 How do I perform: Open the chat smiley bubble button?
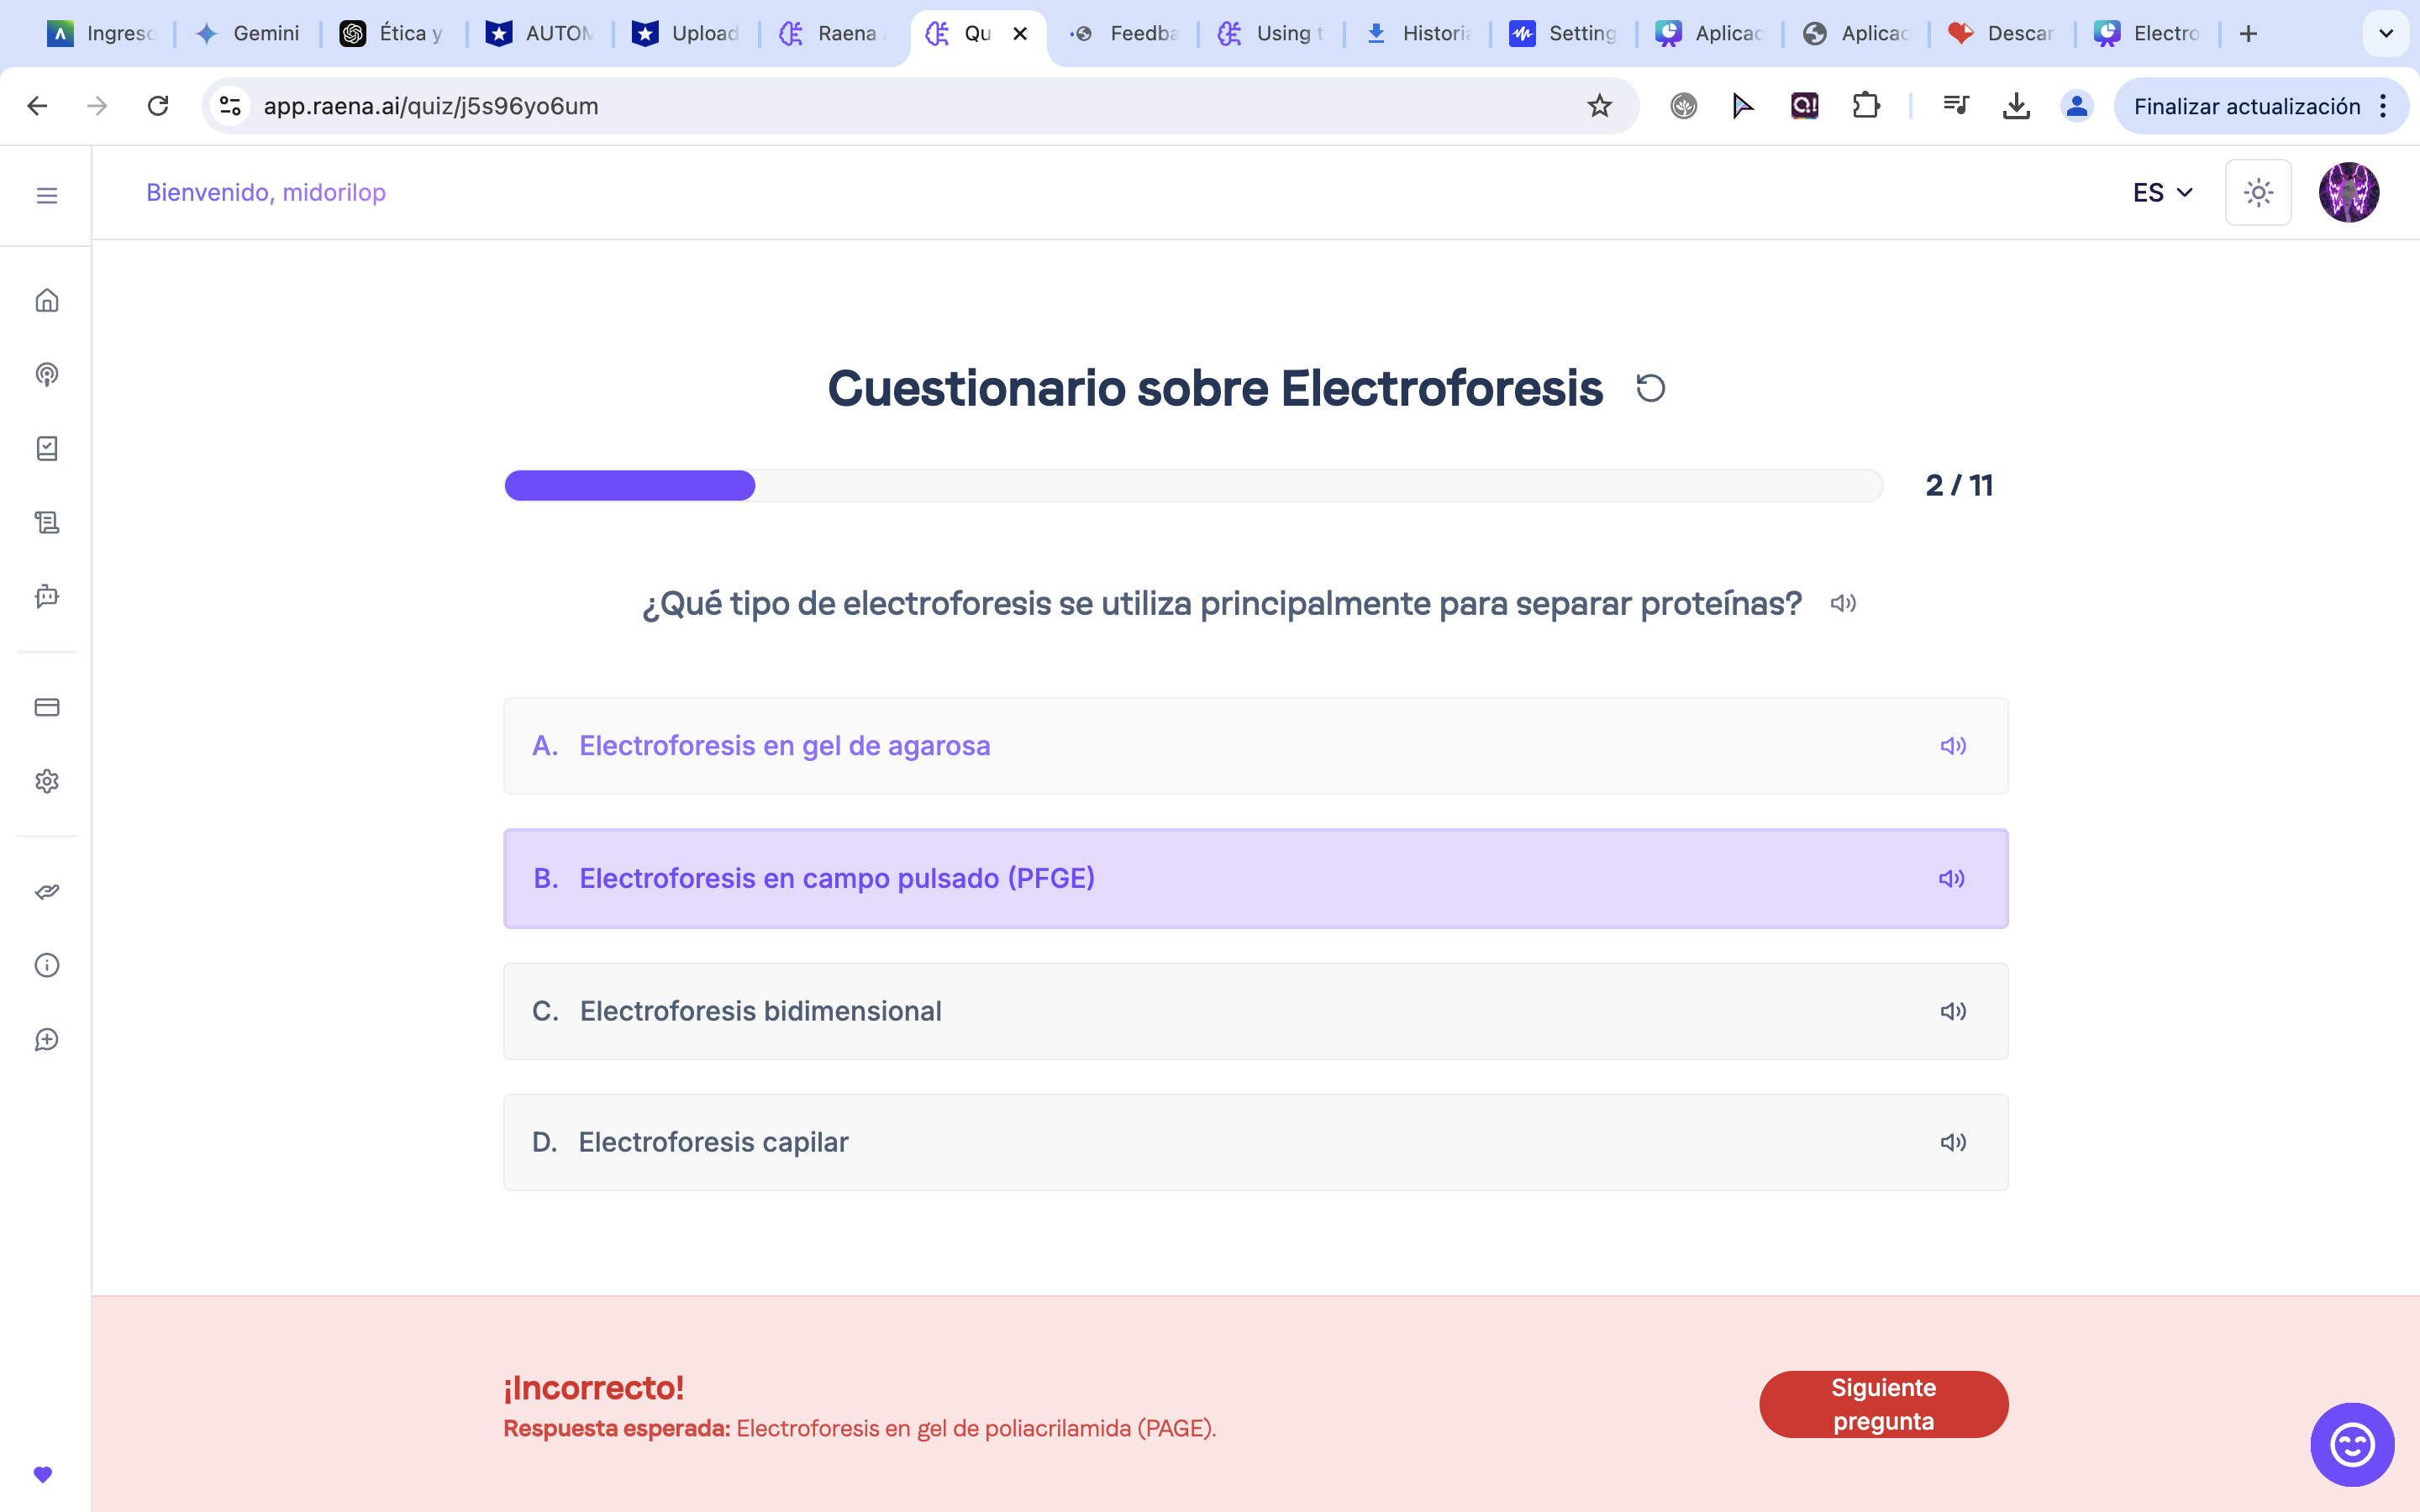tap(2351, 1444)
